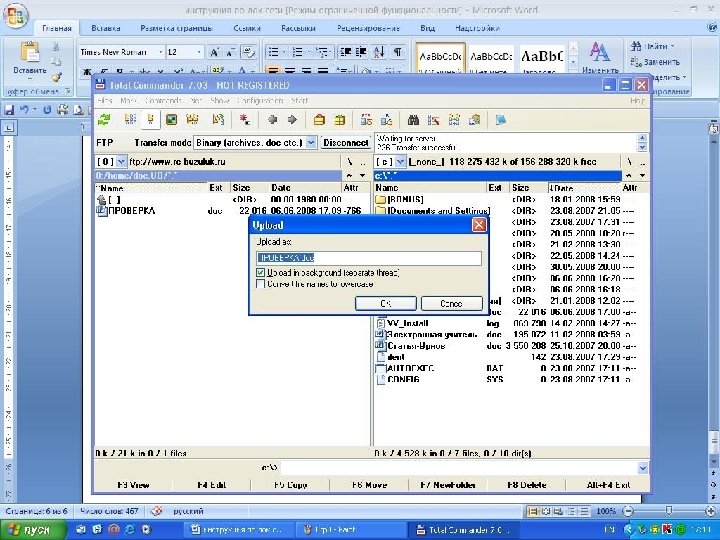This screenshot has height=540, width=720.
Task: Click the Reread source refresh icon in Total Commander
Action: coord(105,120)
